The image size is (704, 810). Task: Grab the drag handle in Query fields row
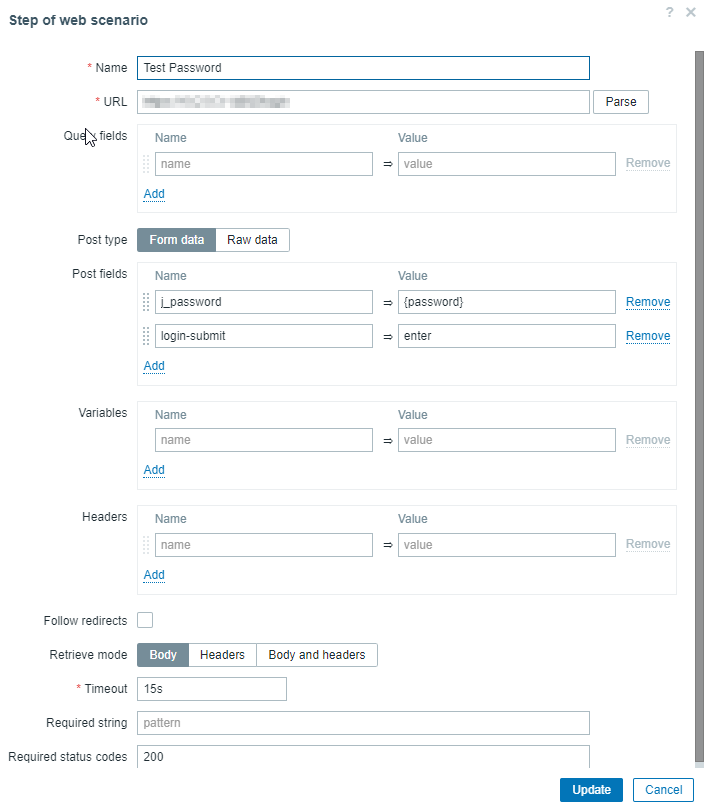click(x=146, y=164)
